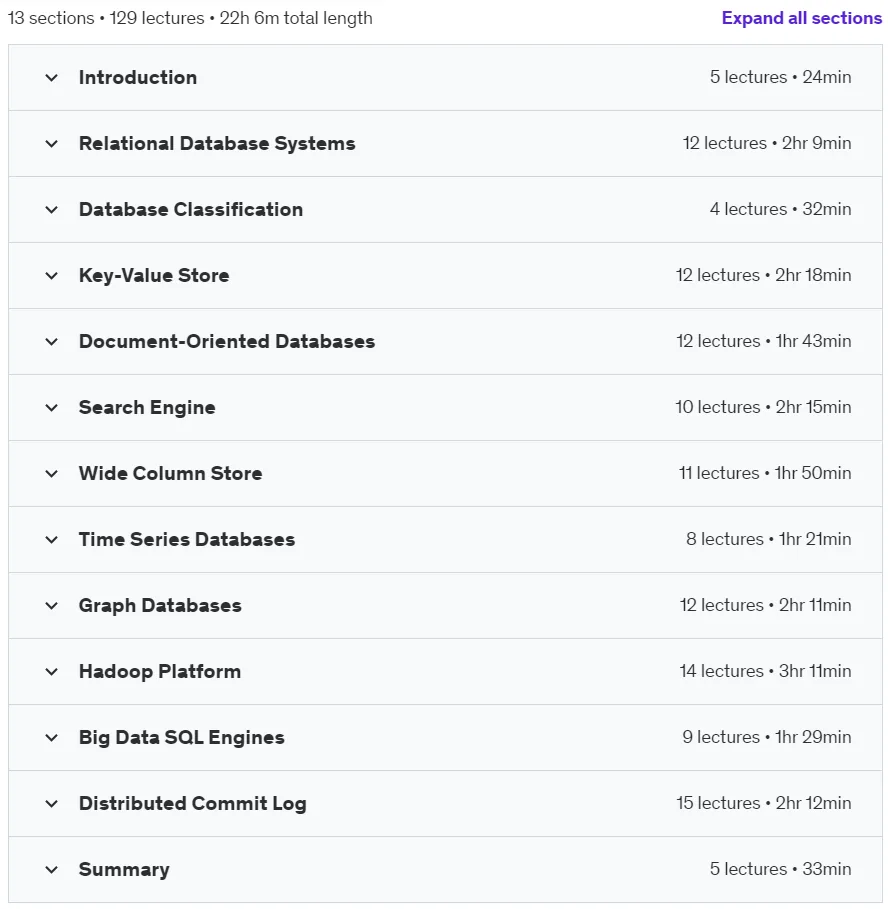Click the Wide Column Store chevron
Viewport: 888px width, 909px height.
(52, 474)
